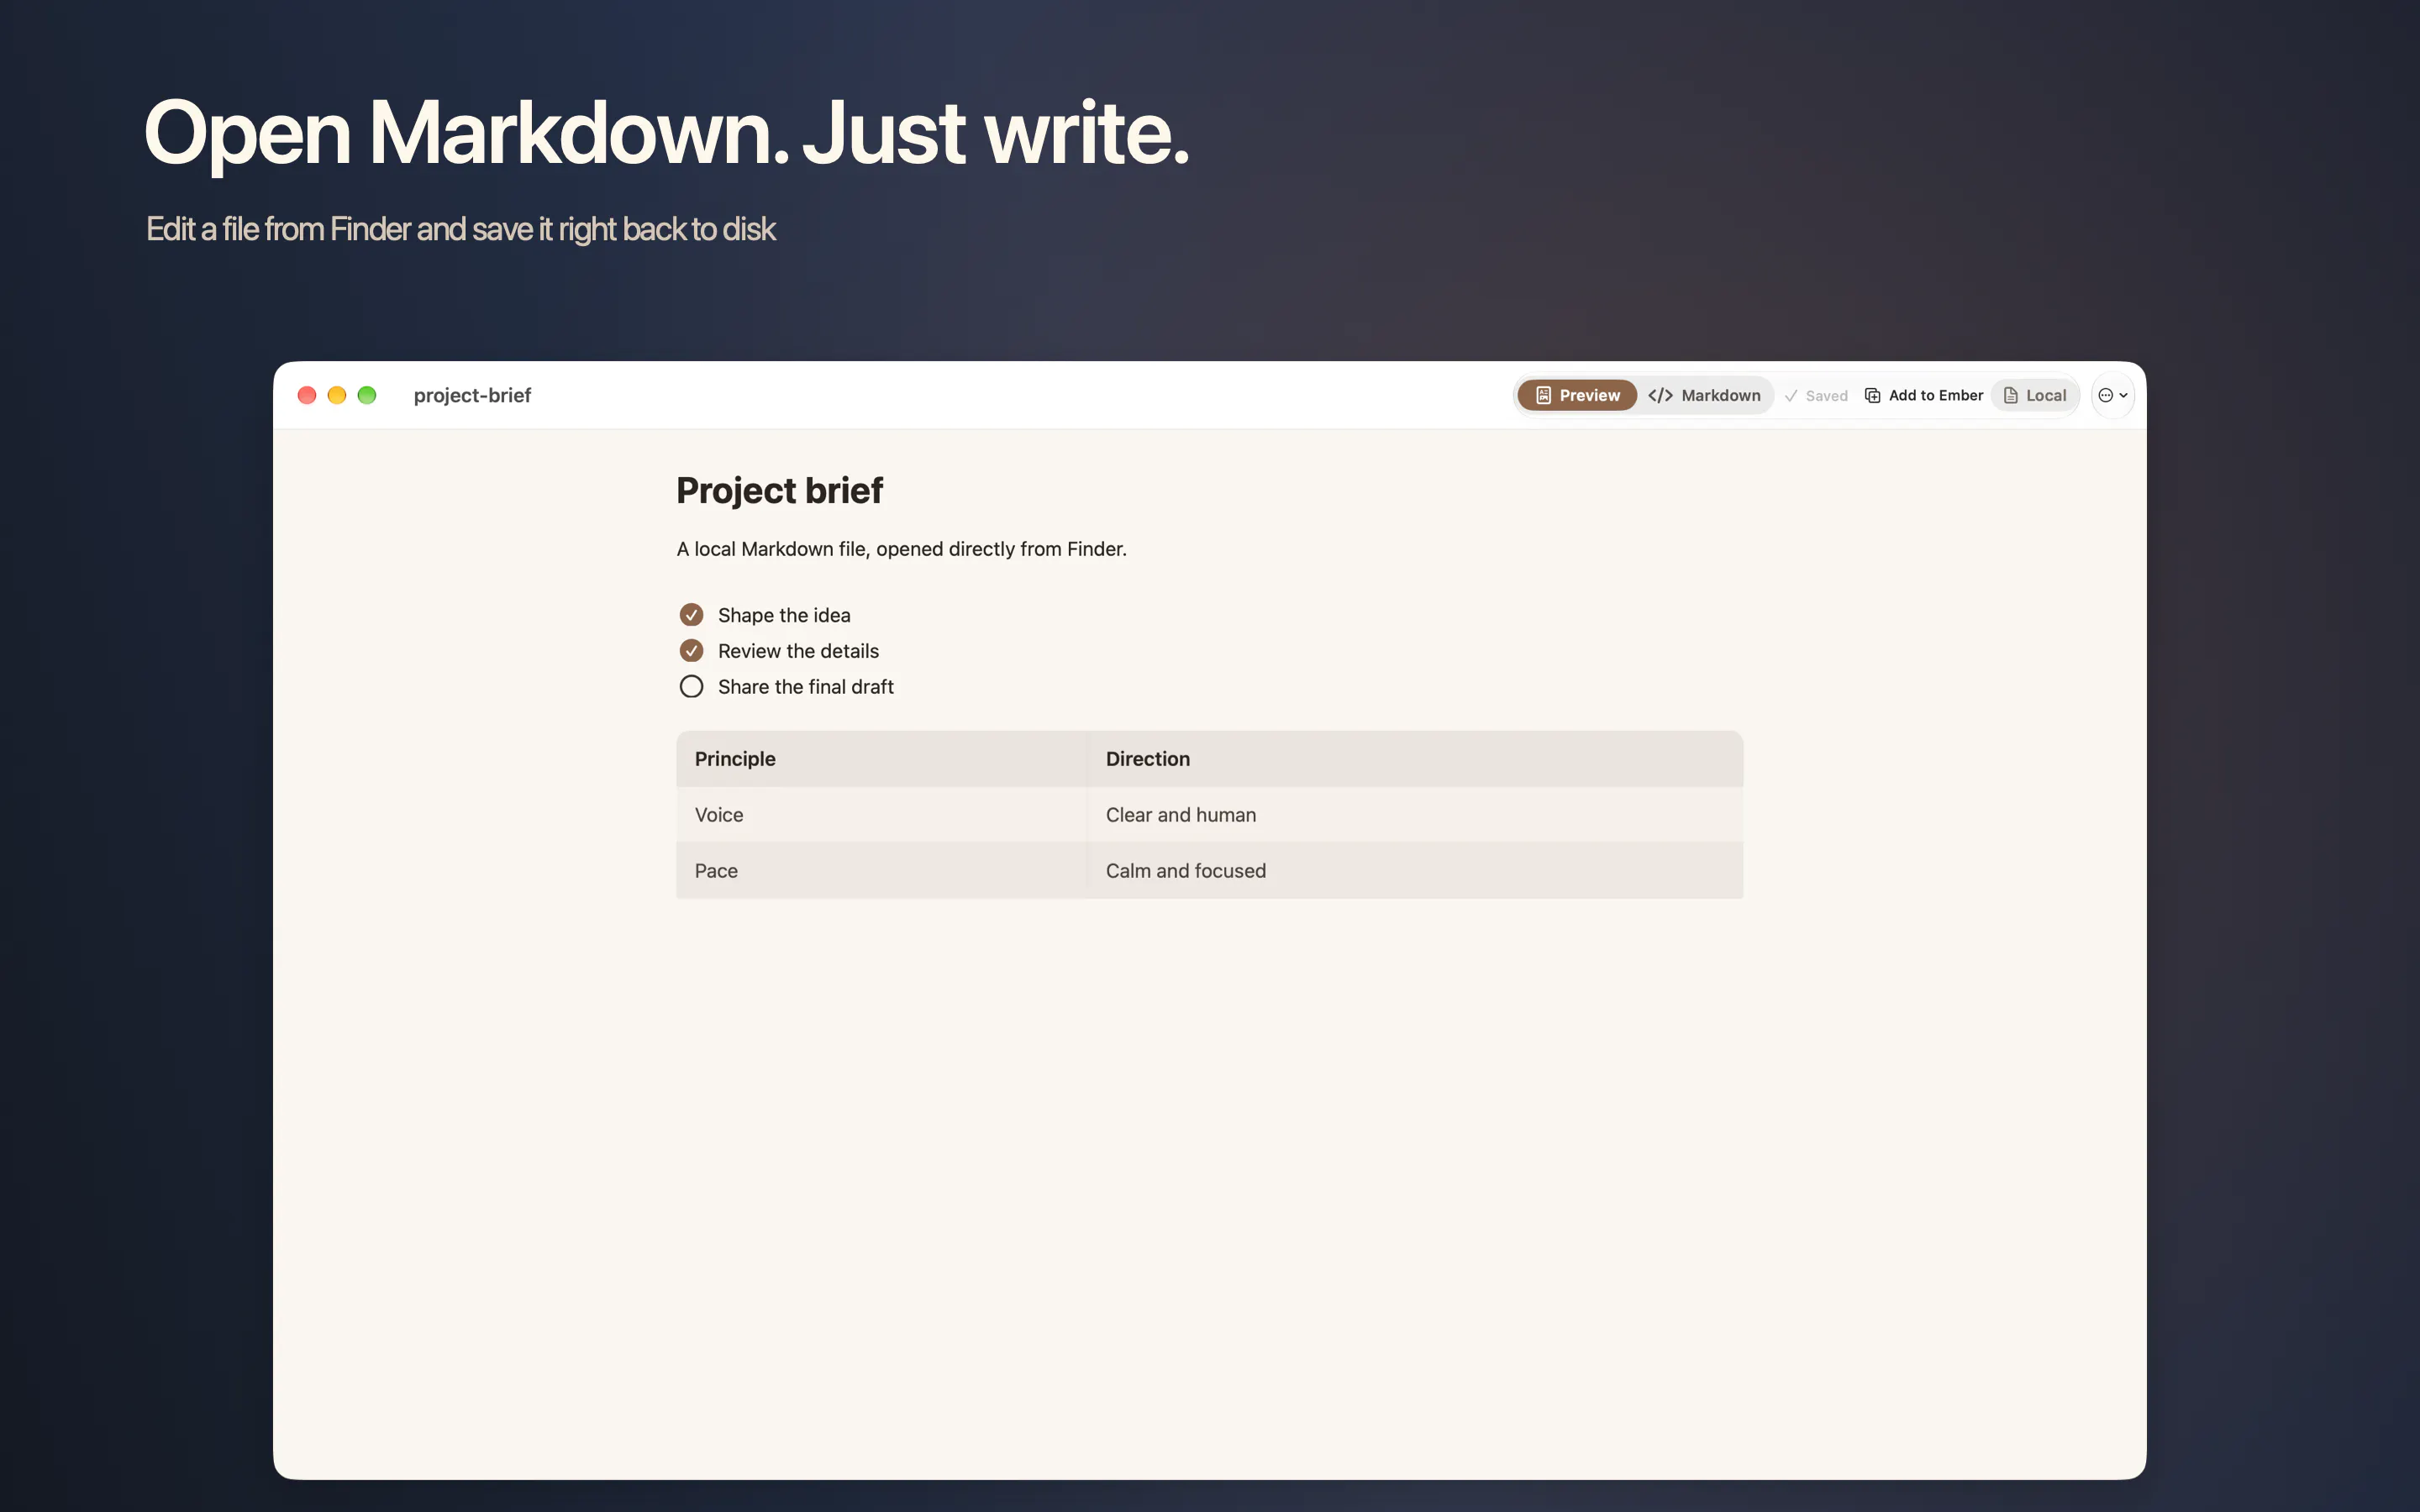The image size is (2420, 1512).
Task: Click the green full screen window button
Action: click(x=367, y=395)
